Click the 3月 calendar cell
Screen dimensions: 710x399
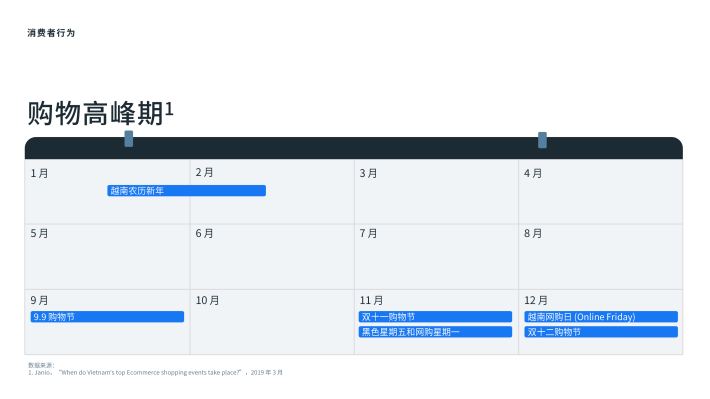(x=436, y=192)
